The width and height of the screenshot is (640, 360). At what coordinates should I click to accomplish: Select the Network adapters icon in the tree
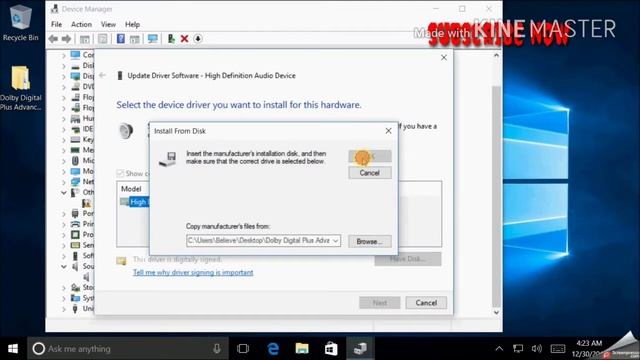(76, 182)
